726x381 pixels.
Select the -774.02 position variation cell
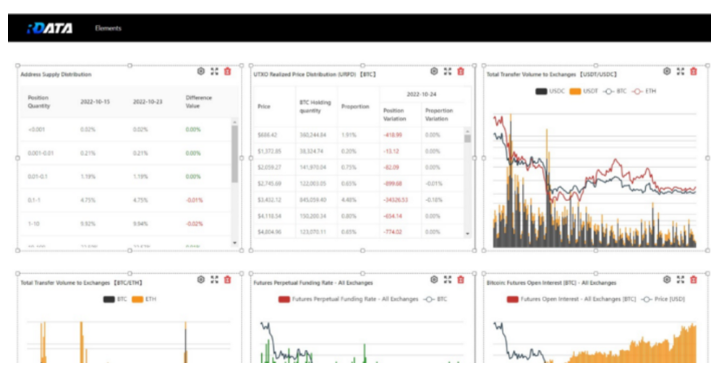(x=393, y=232)
